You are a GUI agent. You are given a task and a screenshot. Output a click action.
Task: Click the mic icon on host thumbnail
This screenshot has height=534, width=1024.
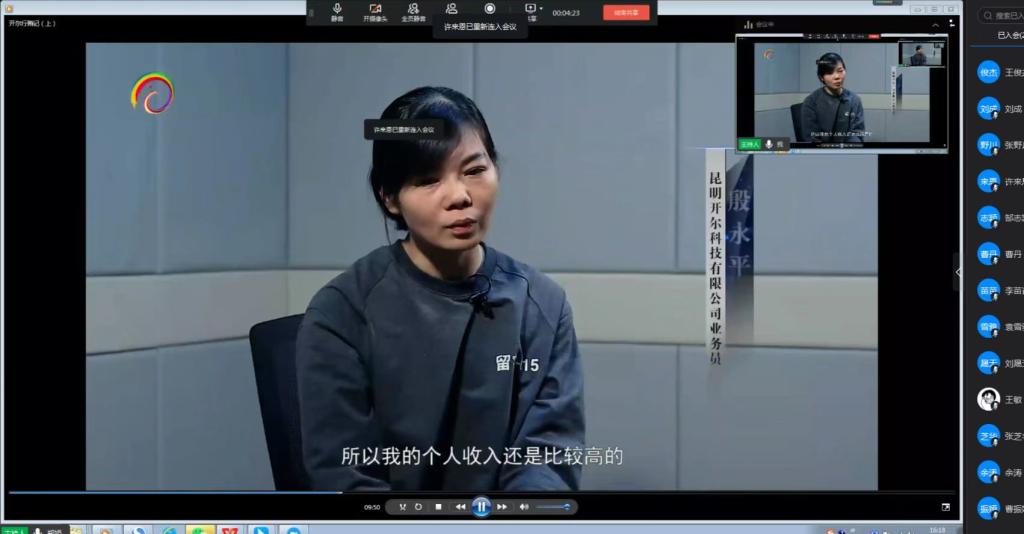(769, 144)
